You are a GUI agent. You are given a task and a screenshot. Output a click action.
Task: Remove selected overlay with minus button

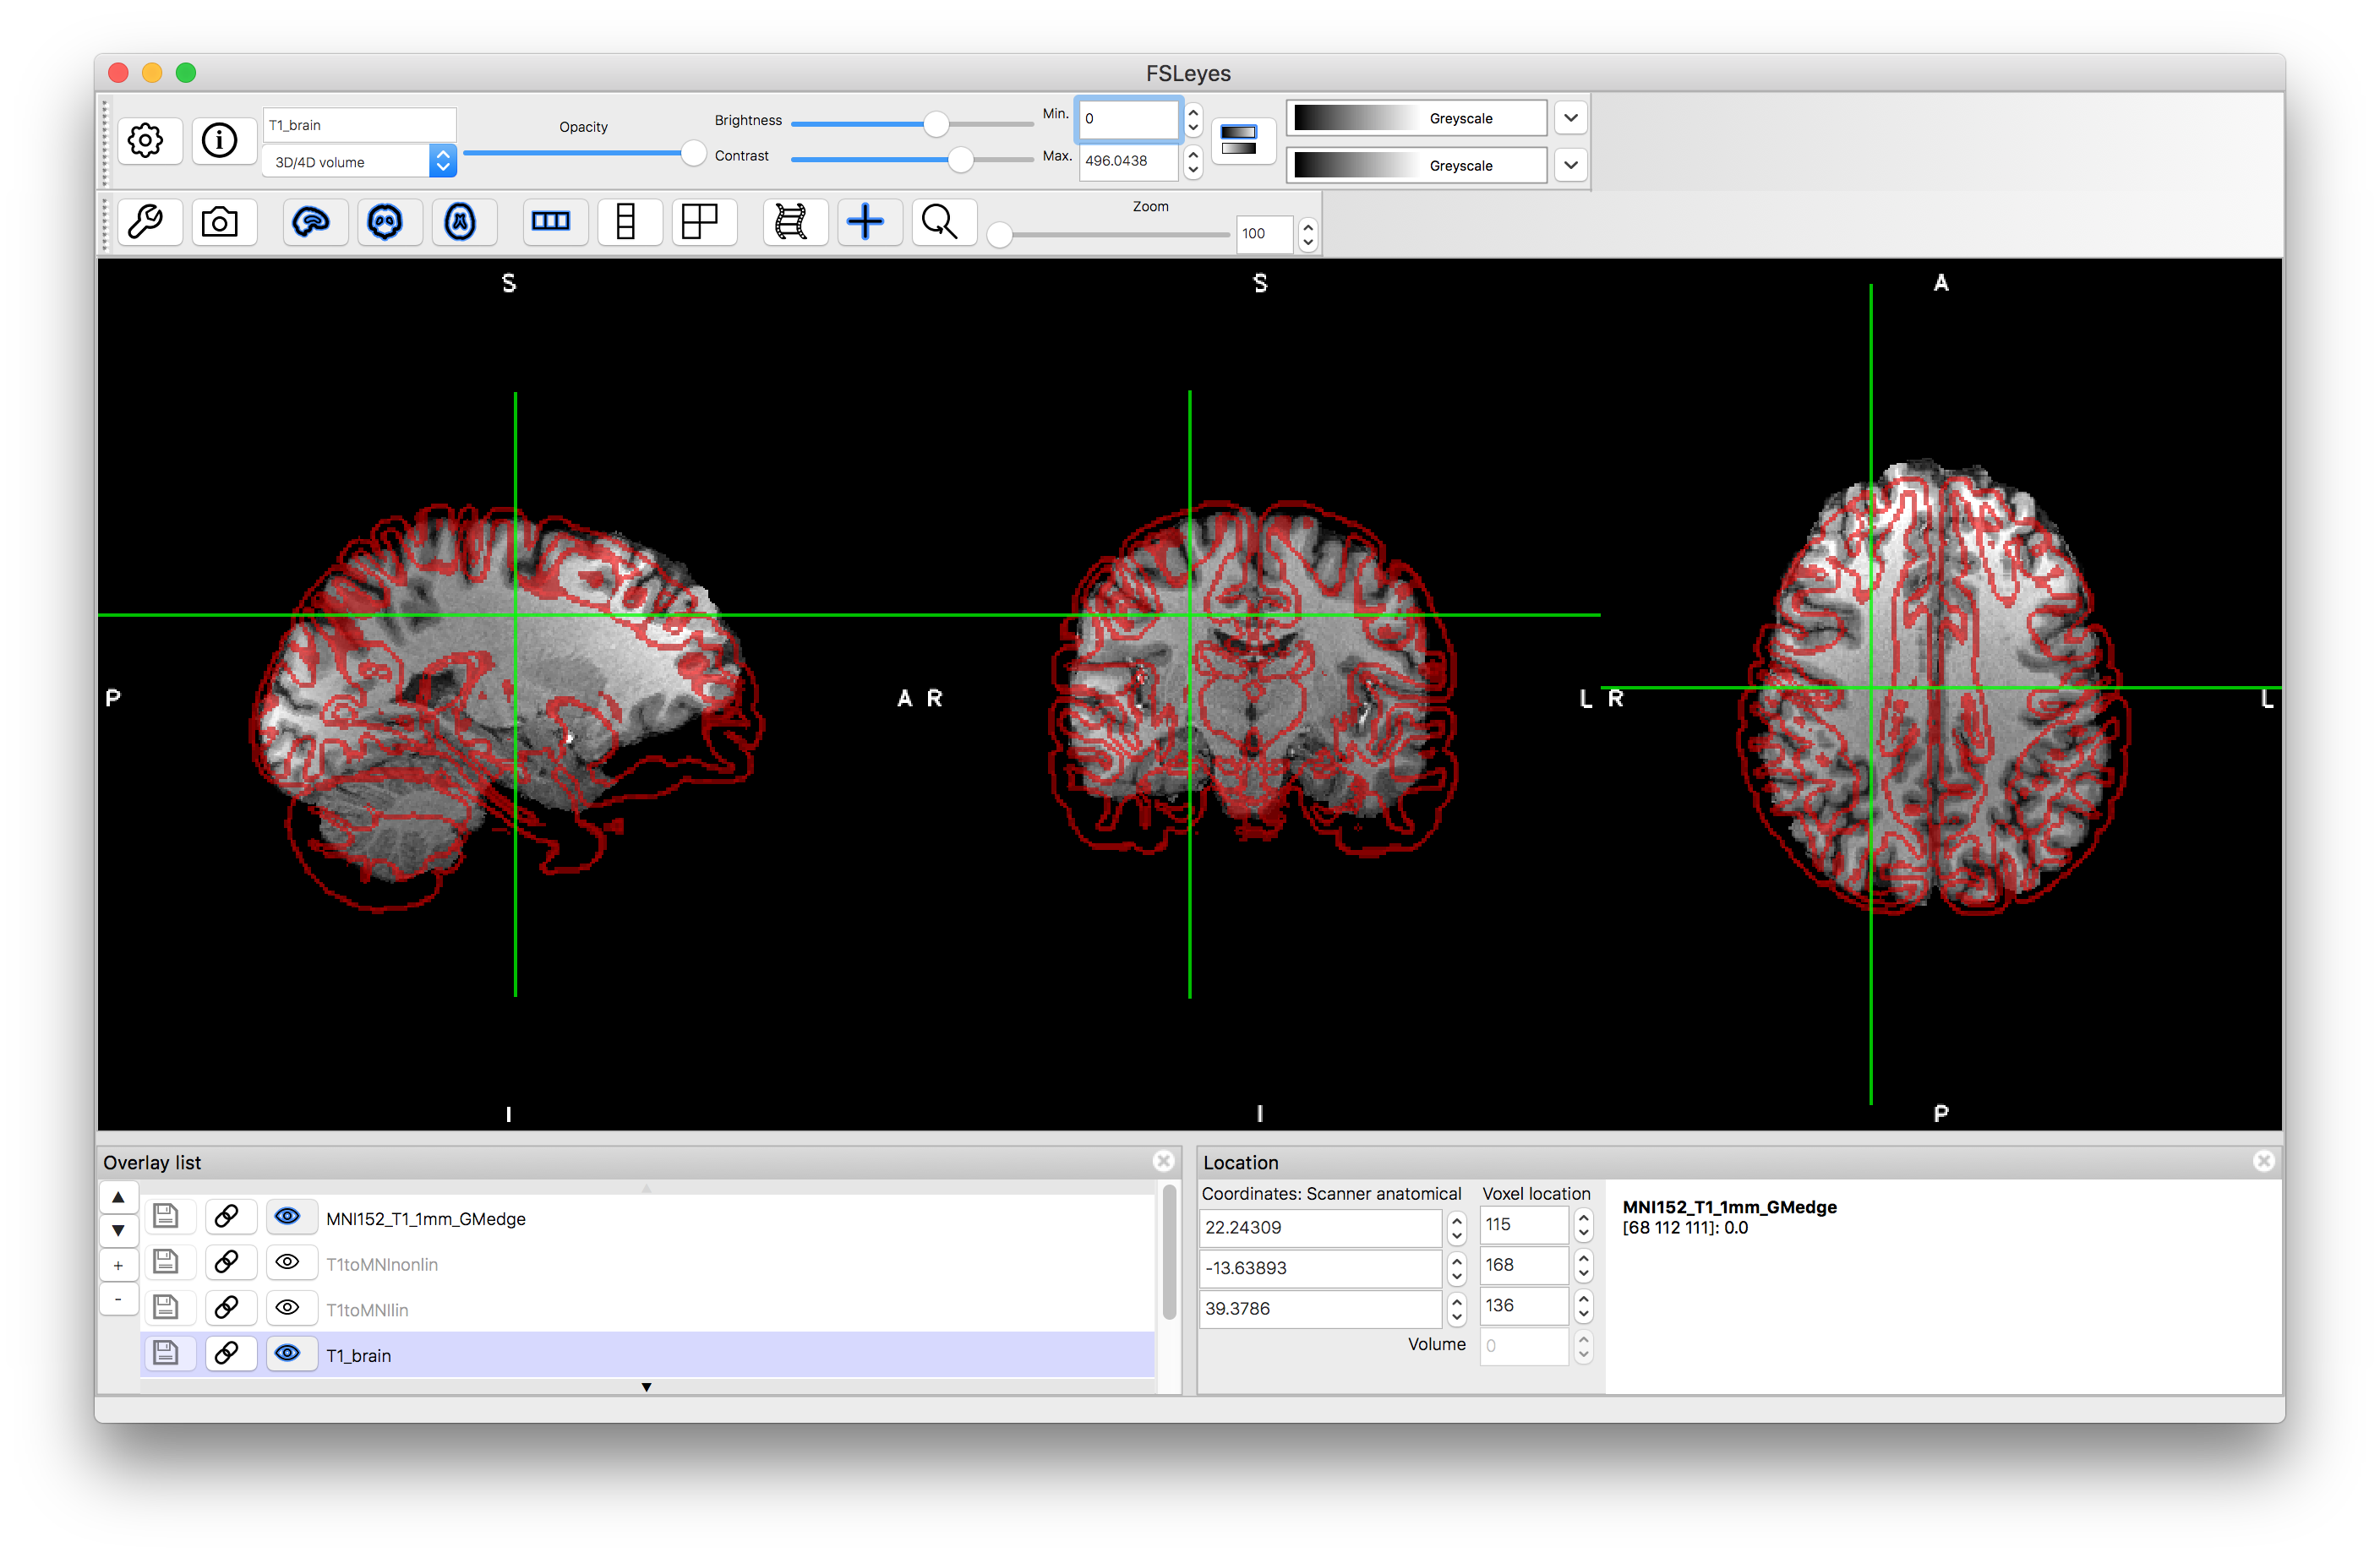(119, 1299)
